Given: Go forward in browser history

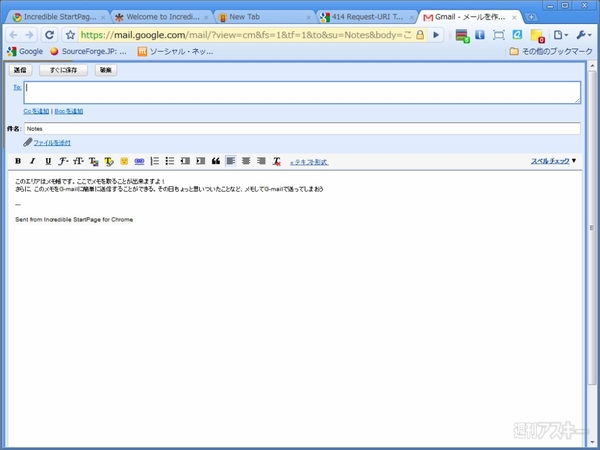Looking at the screenshot, I should pyautogui.click(x=29, y=35).
